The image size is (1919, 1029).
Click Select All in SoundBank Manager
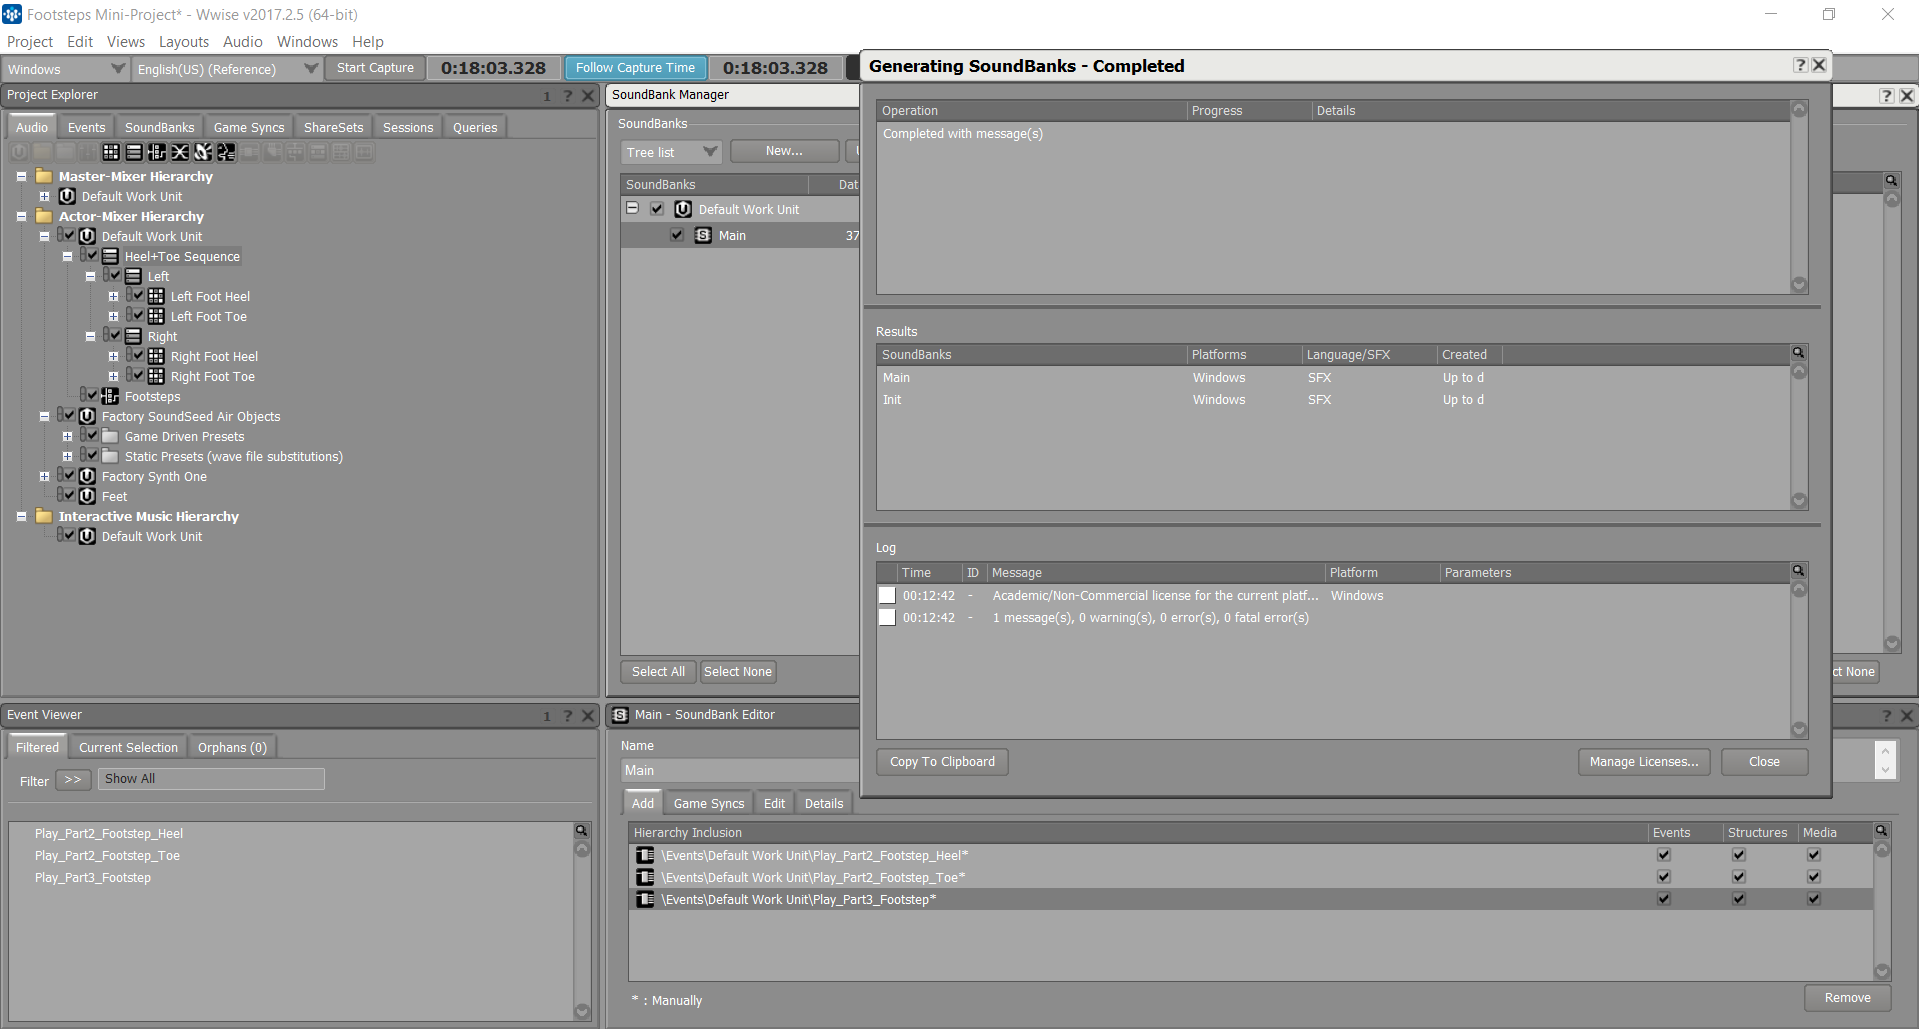coord(658,672)
